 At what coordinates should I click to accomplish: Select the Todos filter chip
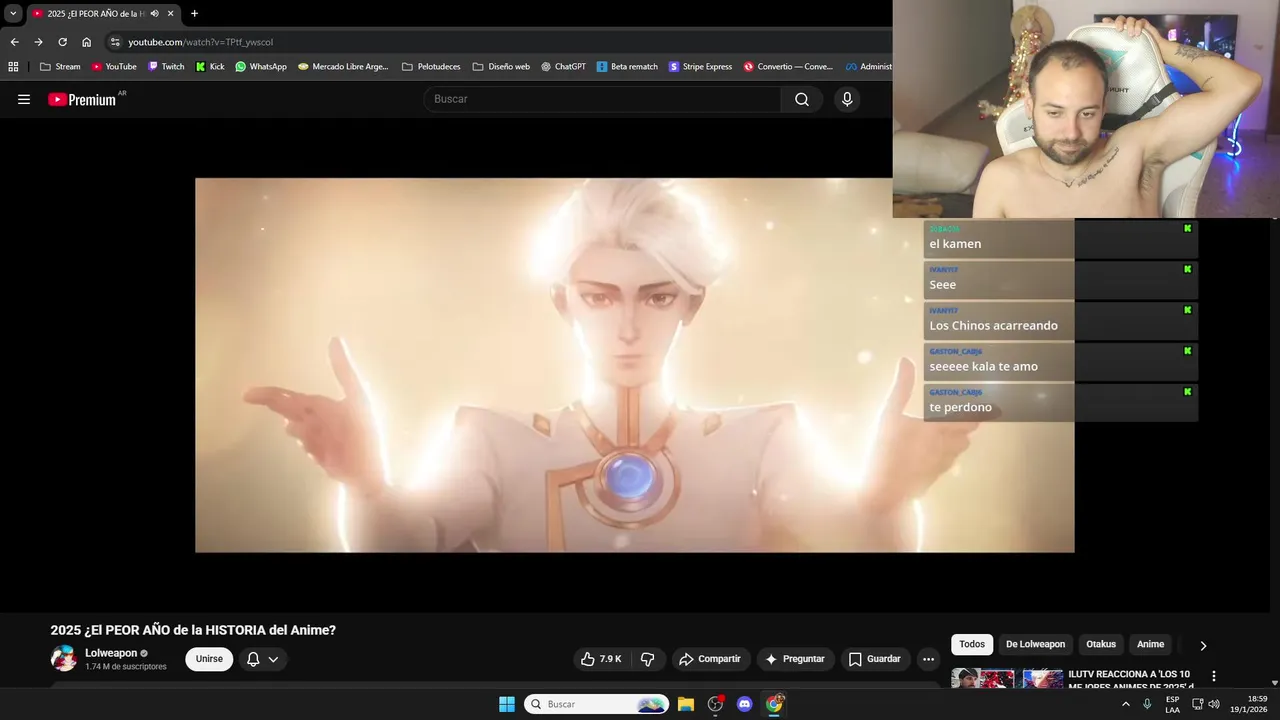pos(972,644)
